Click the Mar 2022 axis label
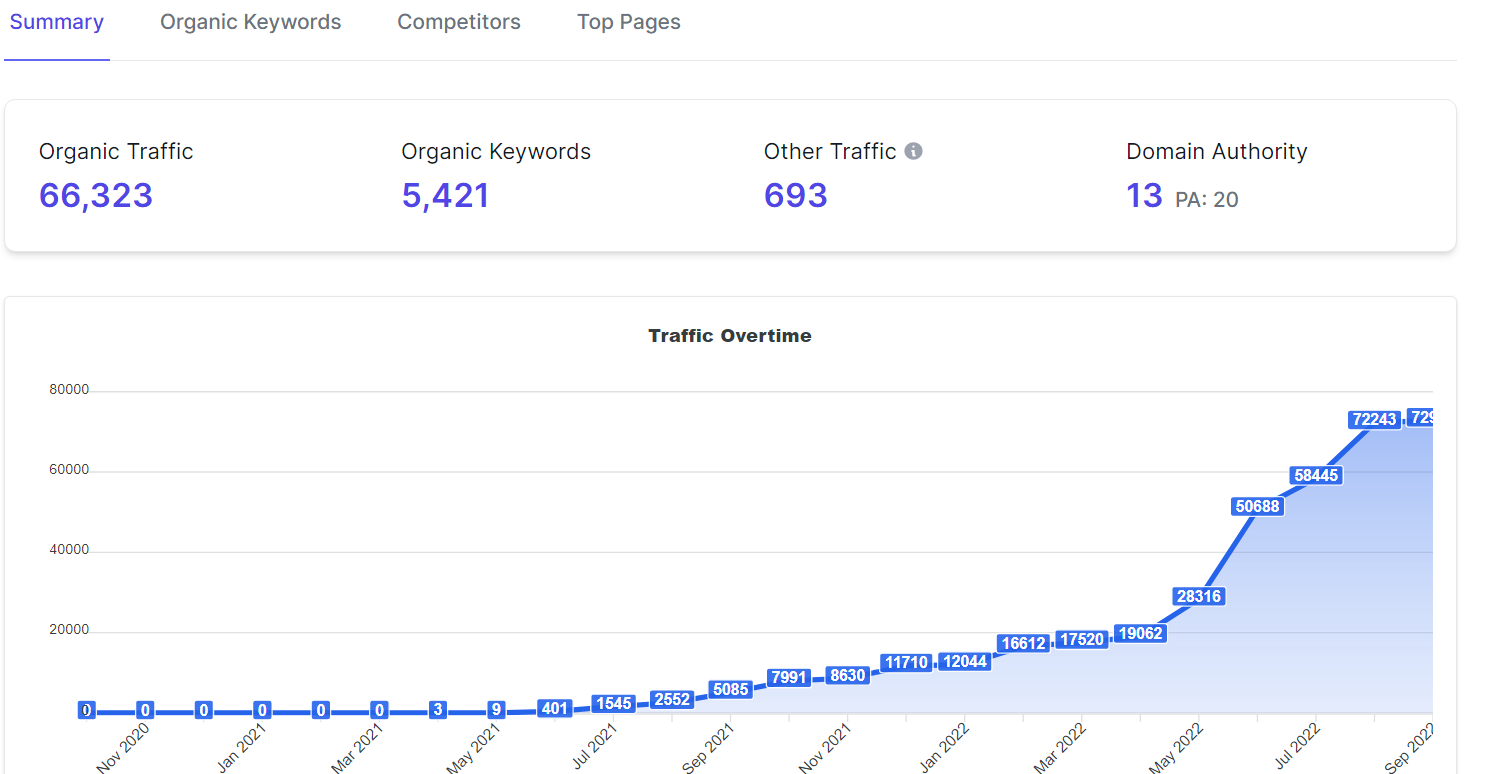 (1059, 750)
